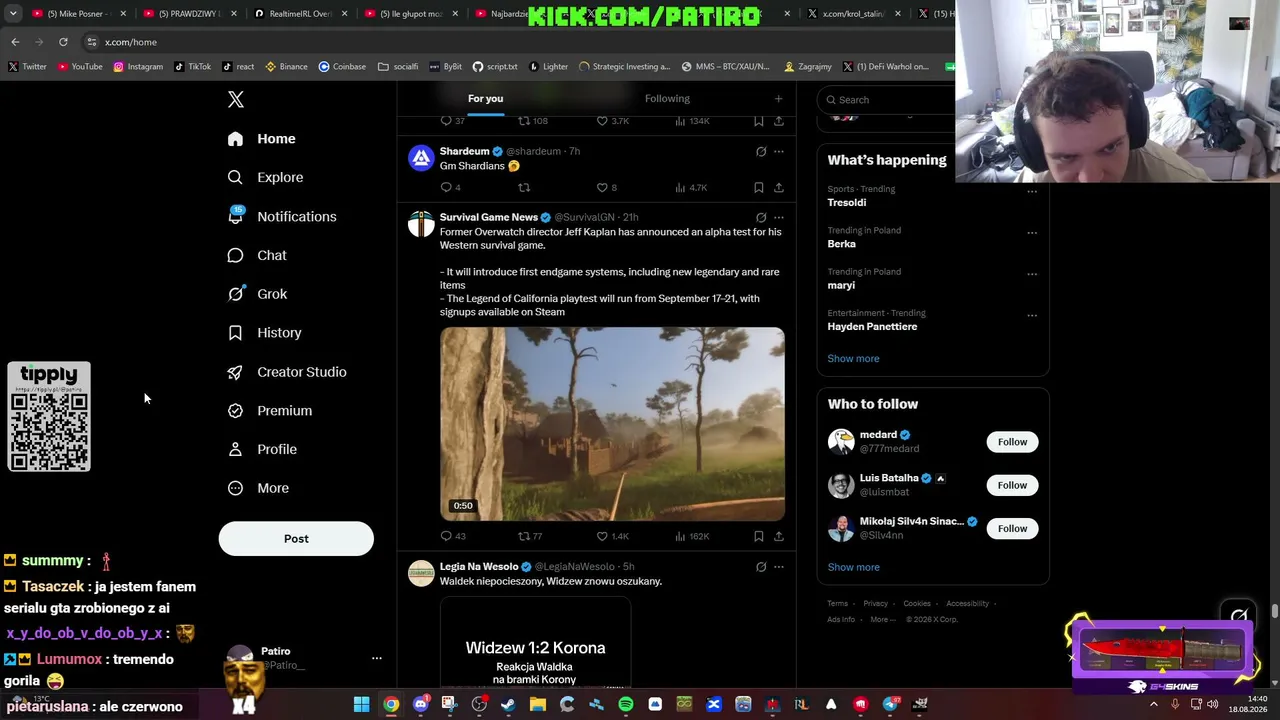
Task: Open more options on Survival Game News post
Action: [x=779, y=217]
